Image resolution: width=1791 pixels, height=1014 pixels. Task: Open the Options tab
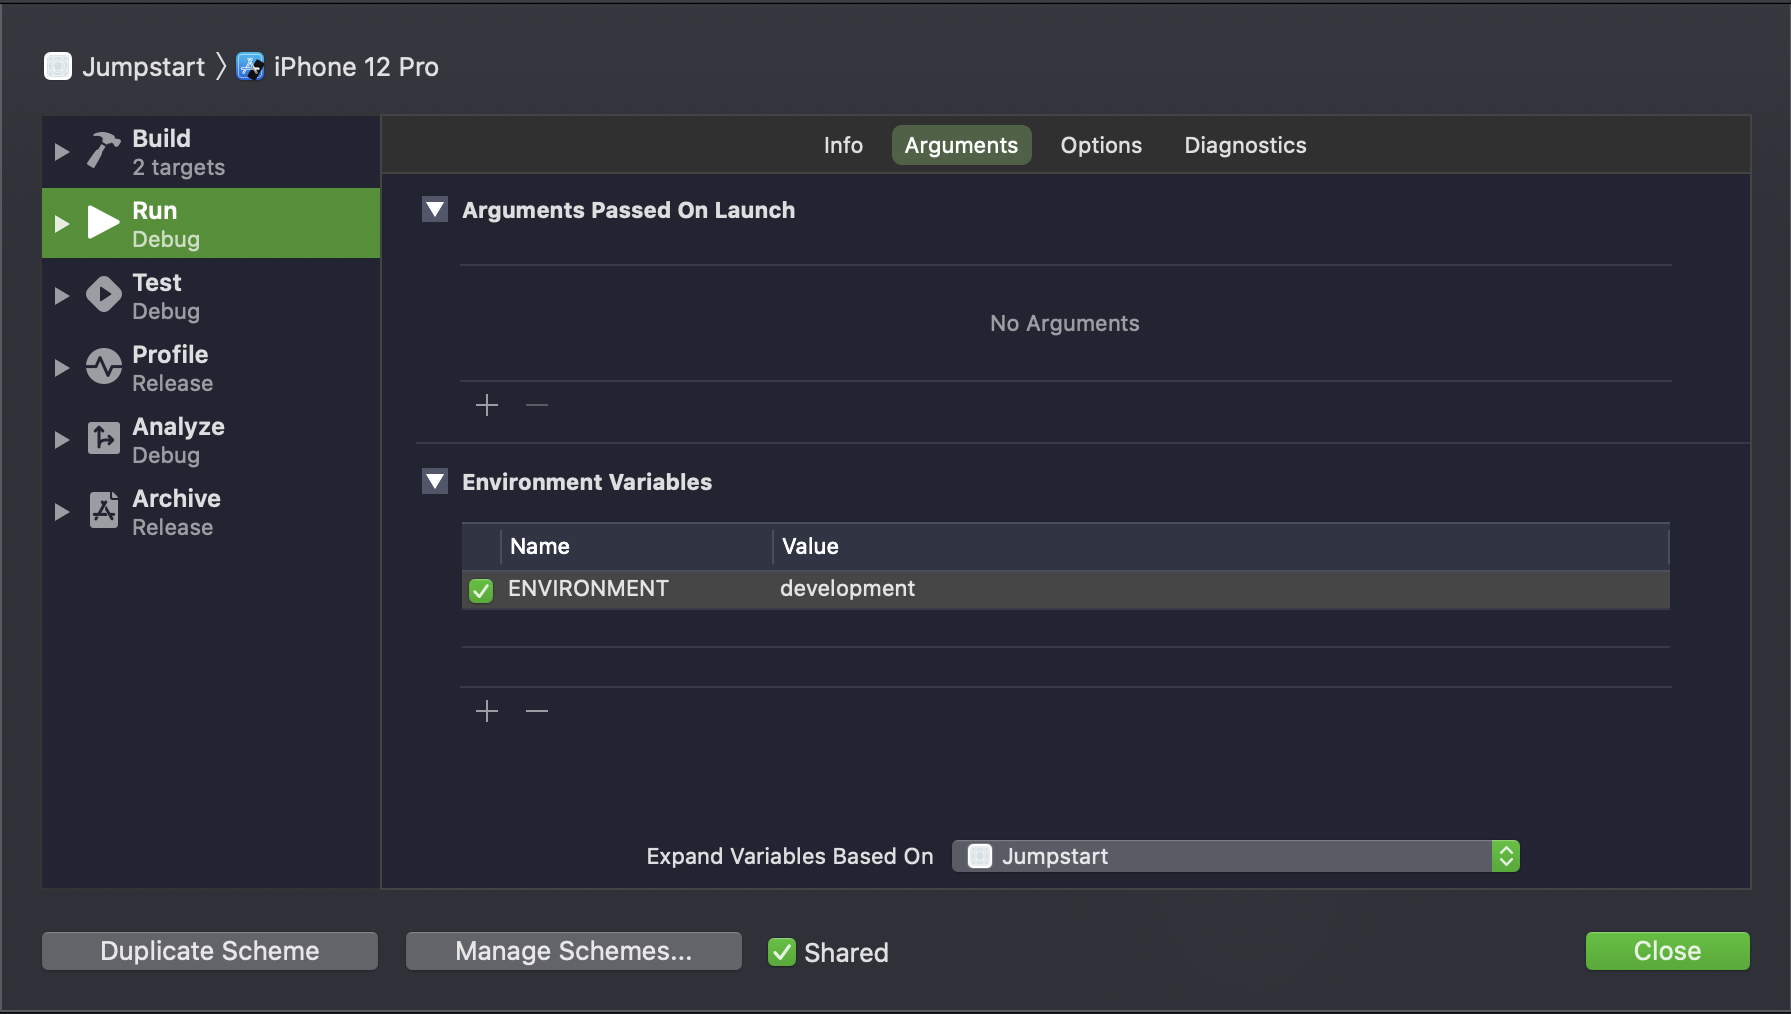point(1101,145)
